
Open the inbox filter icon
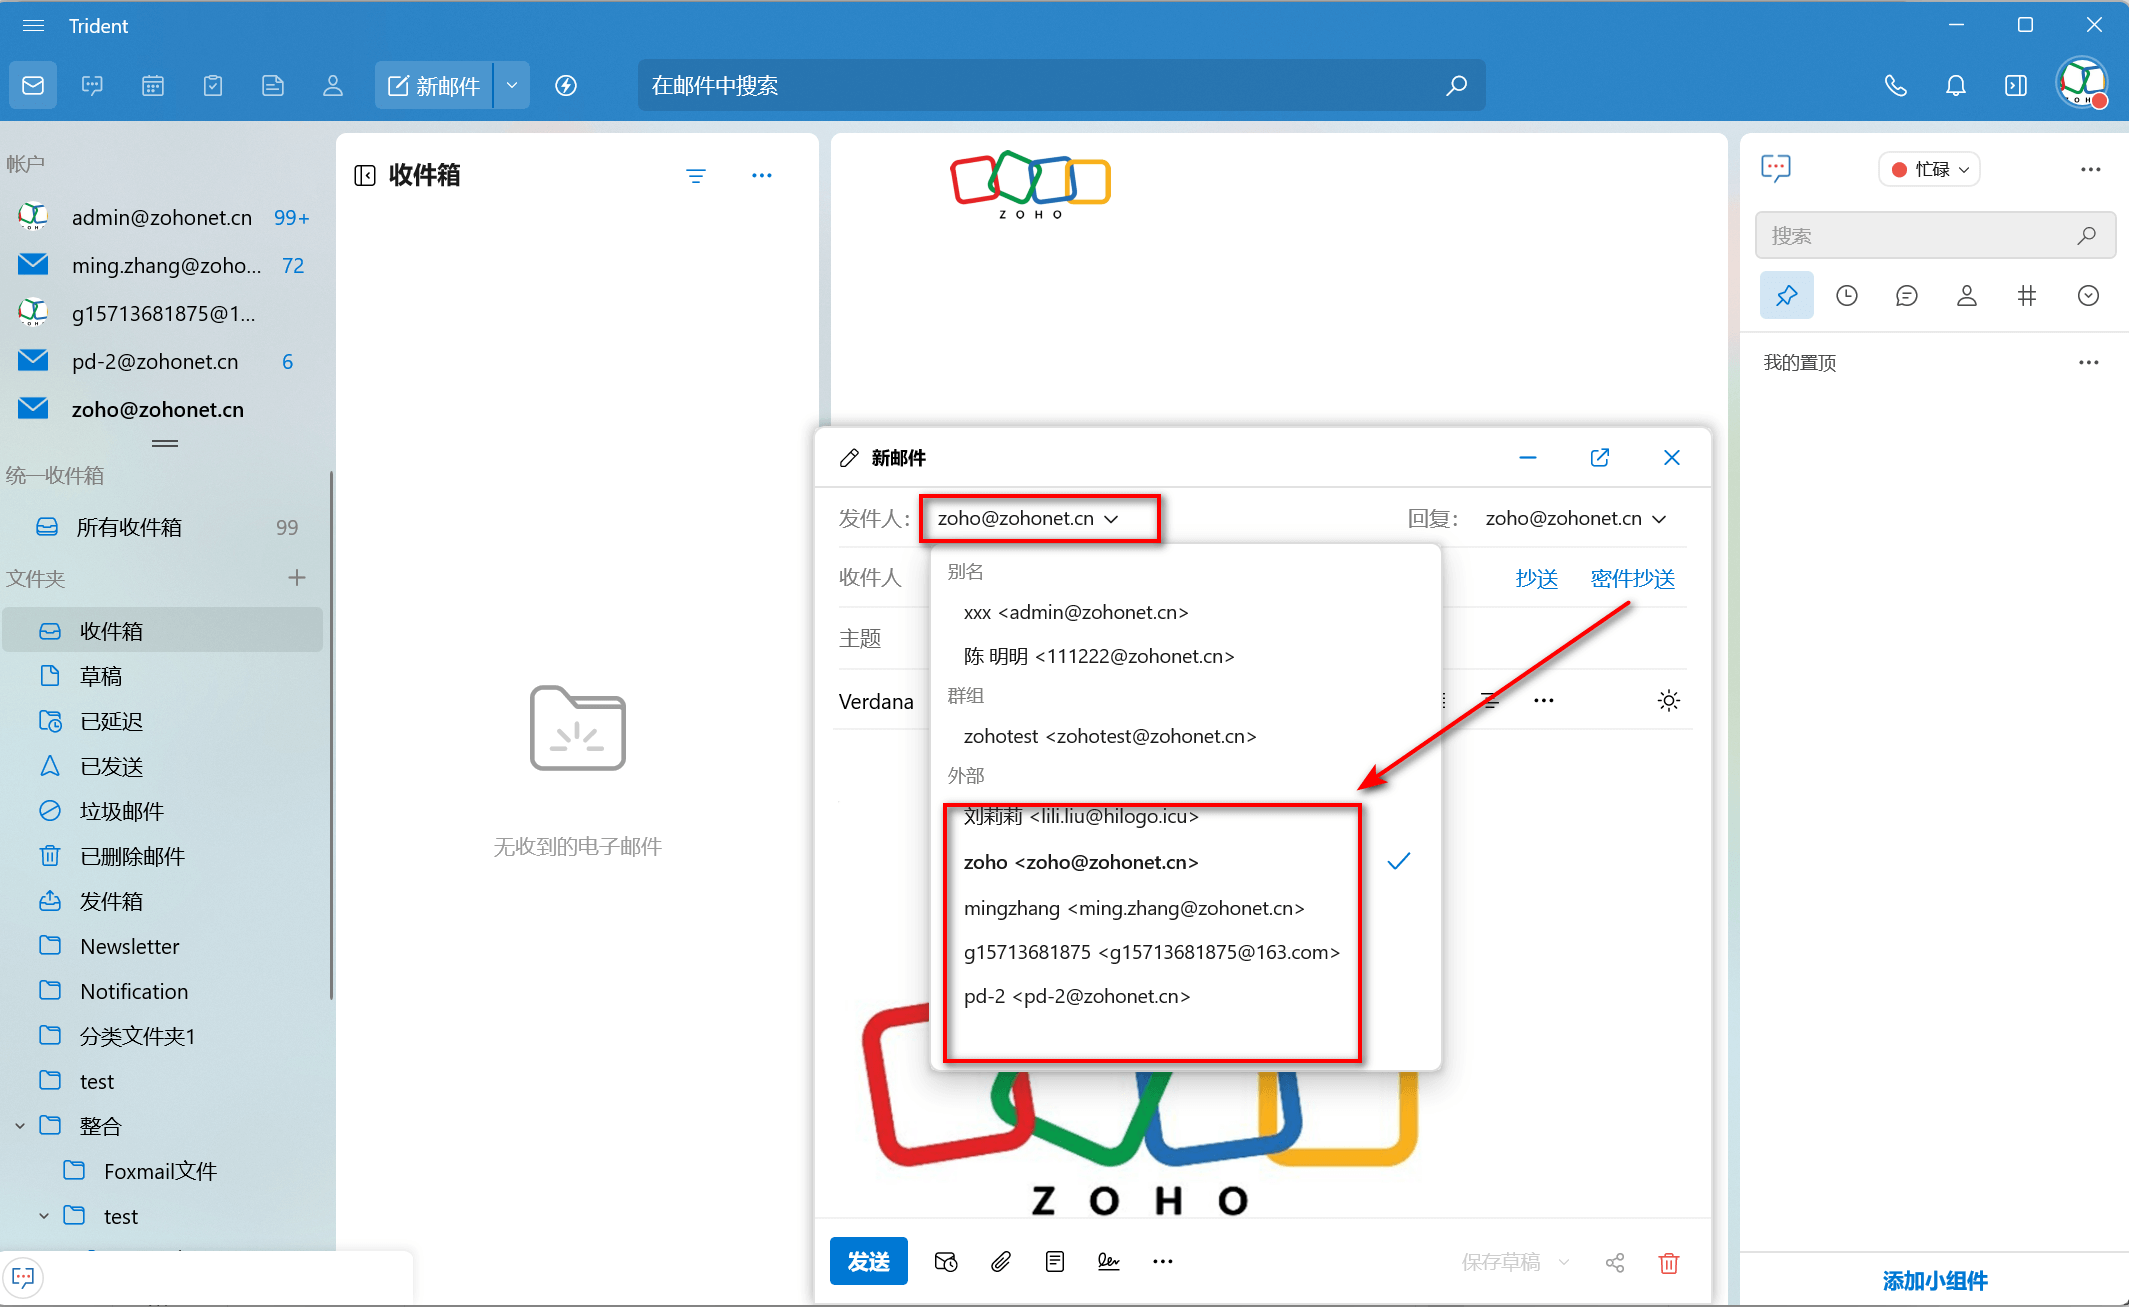696,176
